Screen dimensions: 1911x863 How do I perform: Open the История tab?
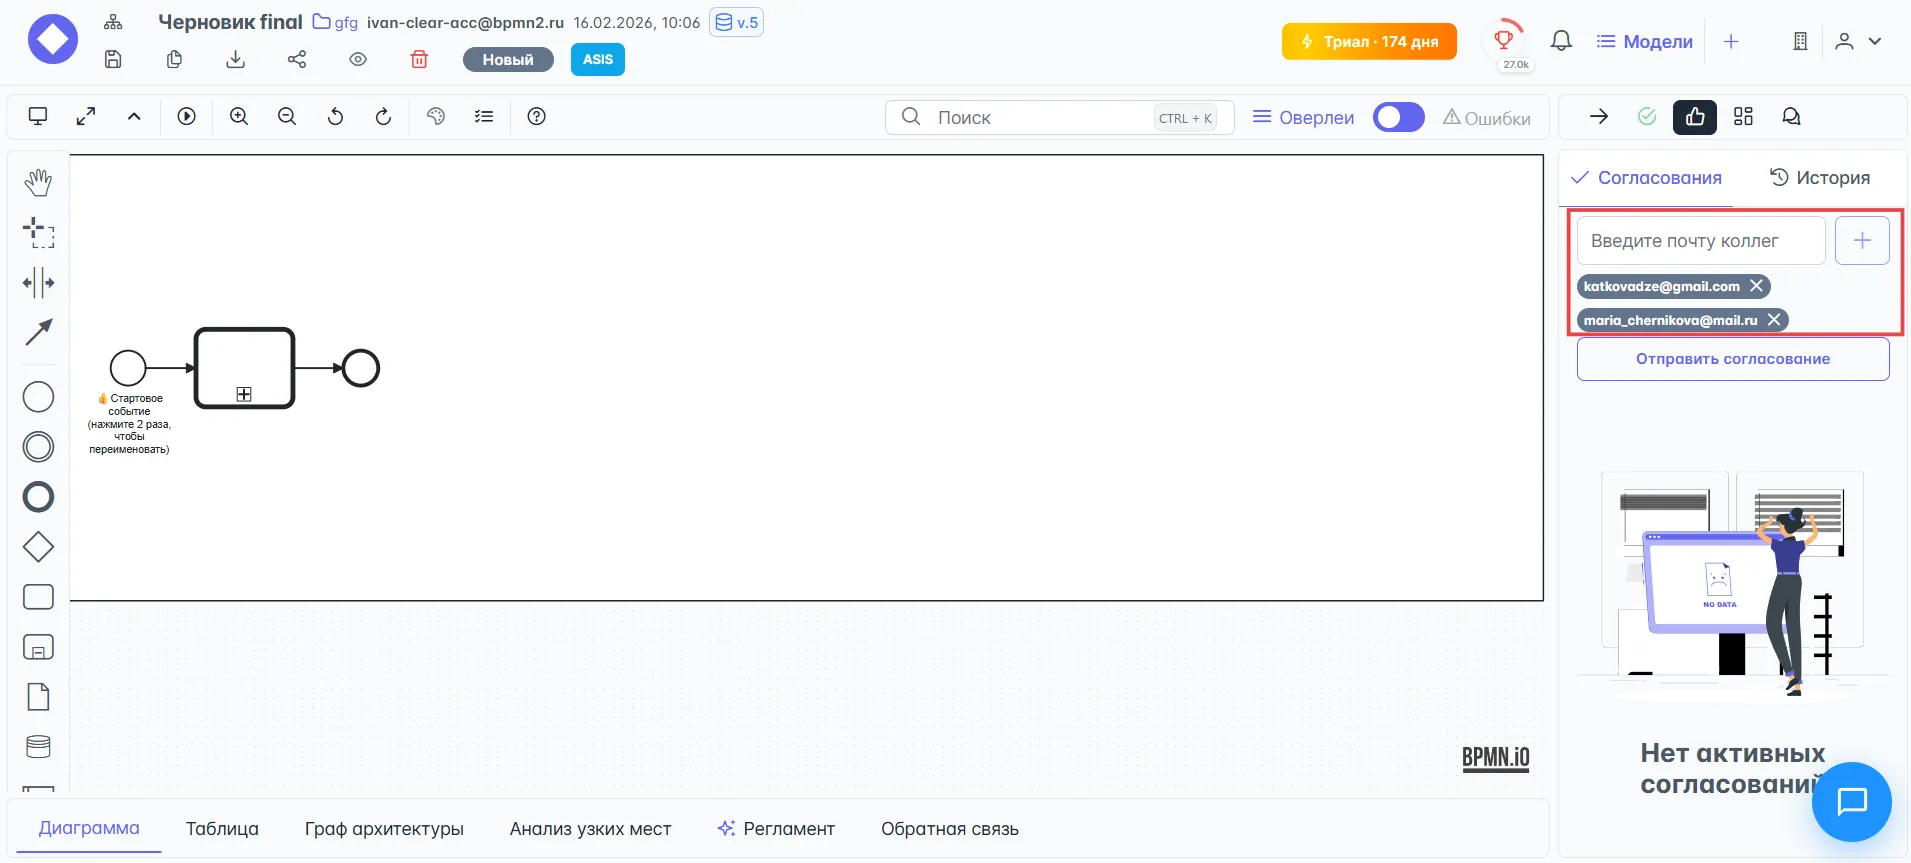click(x=1819, y=178)
